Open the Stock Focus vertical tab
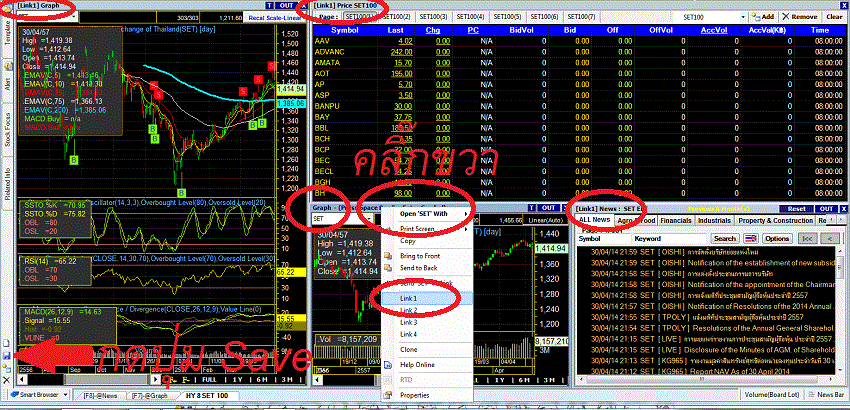 pos(8,132)
